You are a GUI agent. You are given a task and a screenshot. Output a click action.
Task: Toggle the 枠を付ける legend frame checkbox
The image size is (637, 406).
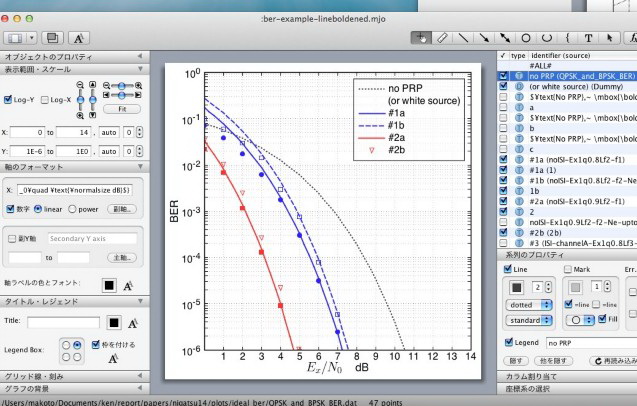click(95, 345)
